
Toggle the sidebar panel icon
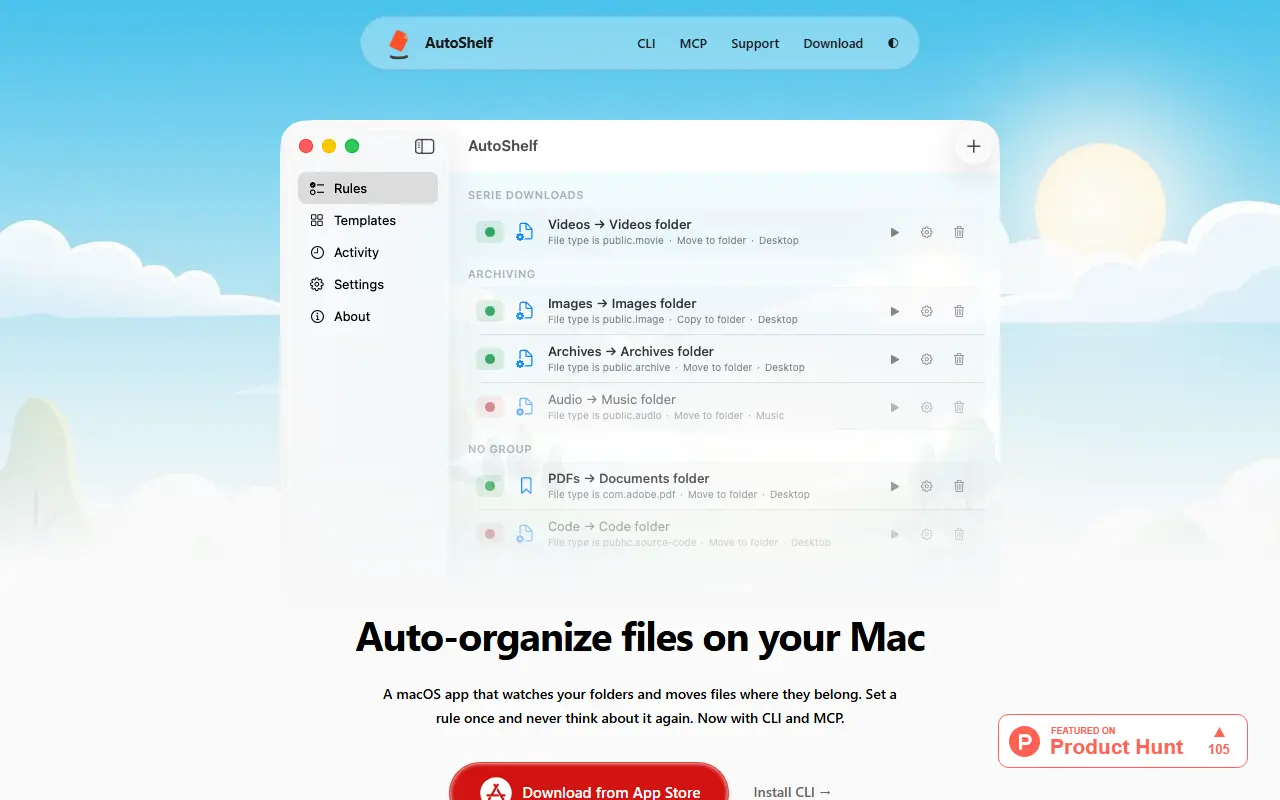425,146
